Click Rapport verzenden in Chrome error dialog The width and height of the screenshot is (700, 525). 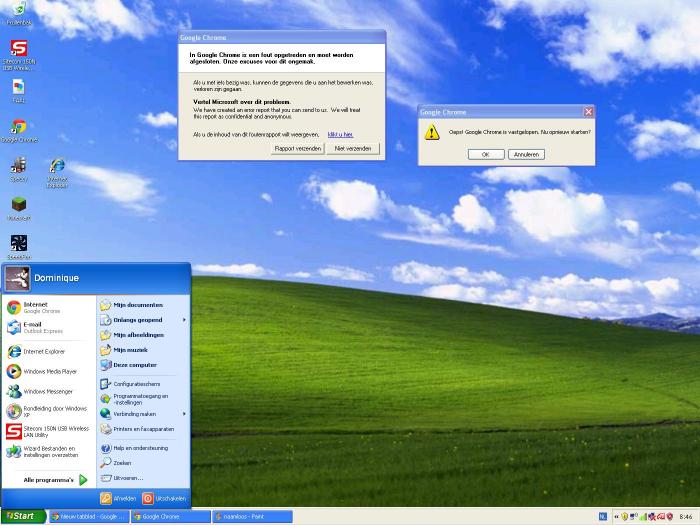point(297,149)
